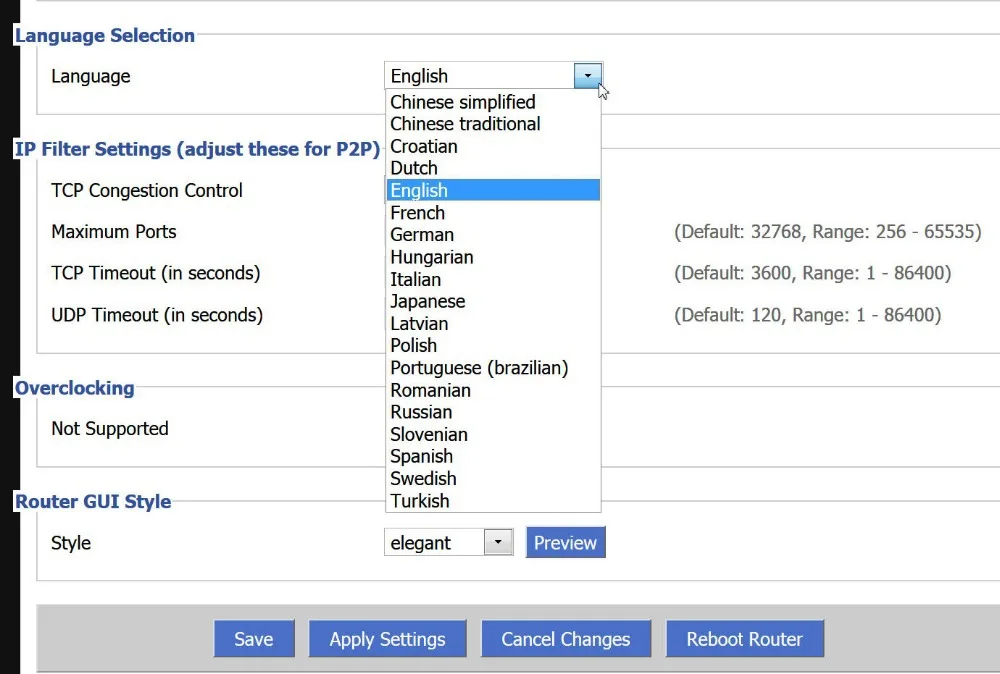Pick German in the language list
Image resolution: width=1000 pixels, height=674 pixels.
click(493, 235)
